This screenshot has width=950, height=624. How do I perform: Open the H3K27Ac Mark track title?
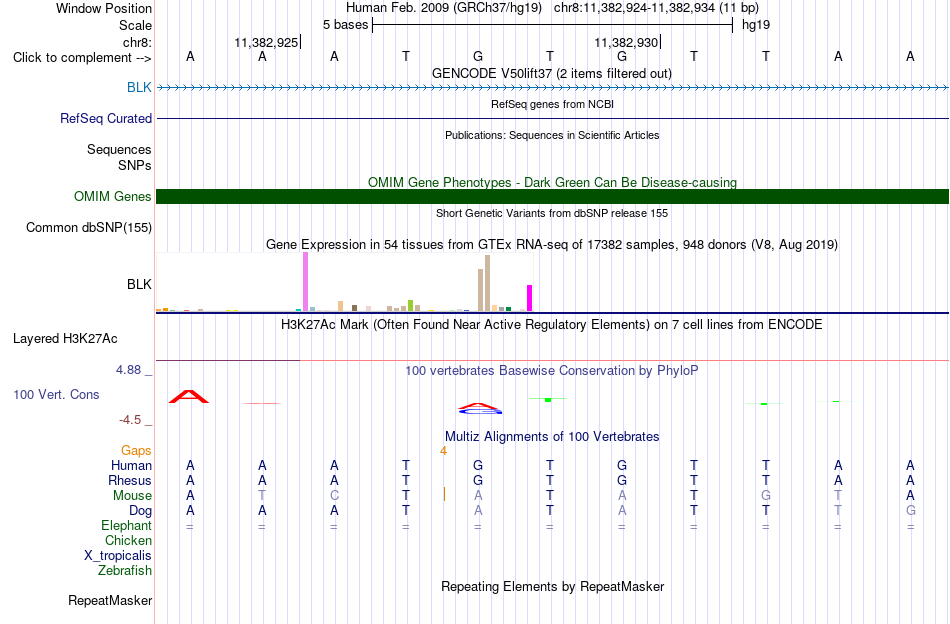click(x=552, y=325)
